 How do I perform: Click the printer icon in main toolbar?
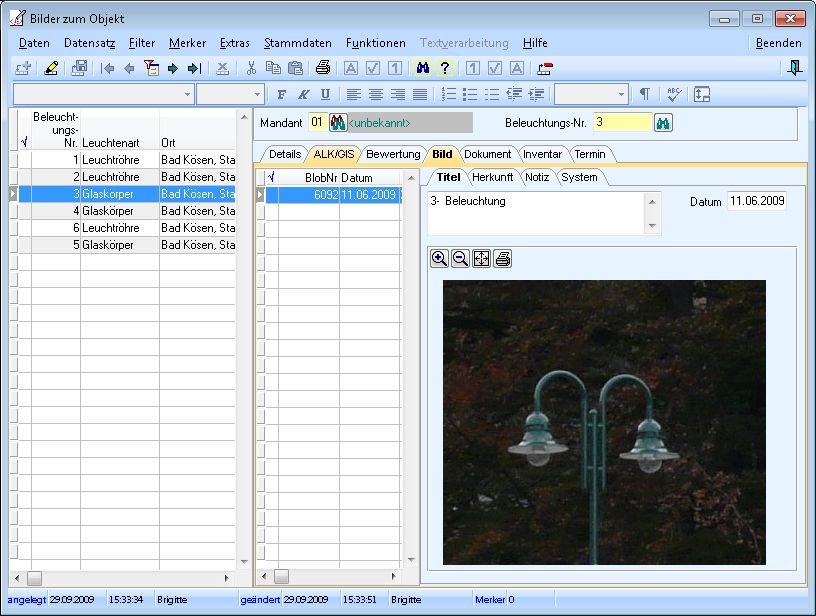click(x=323, y=68)
